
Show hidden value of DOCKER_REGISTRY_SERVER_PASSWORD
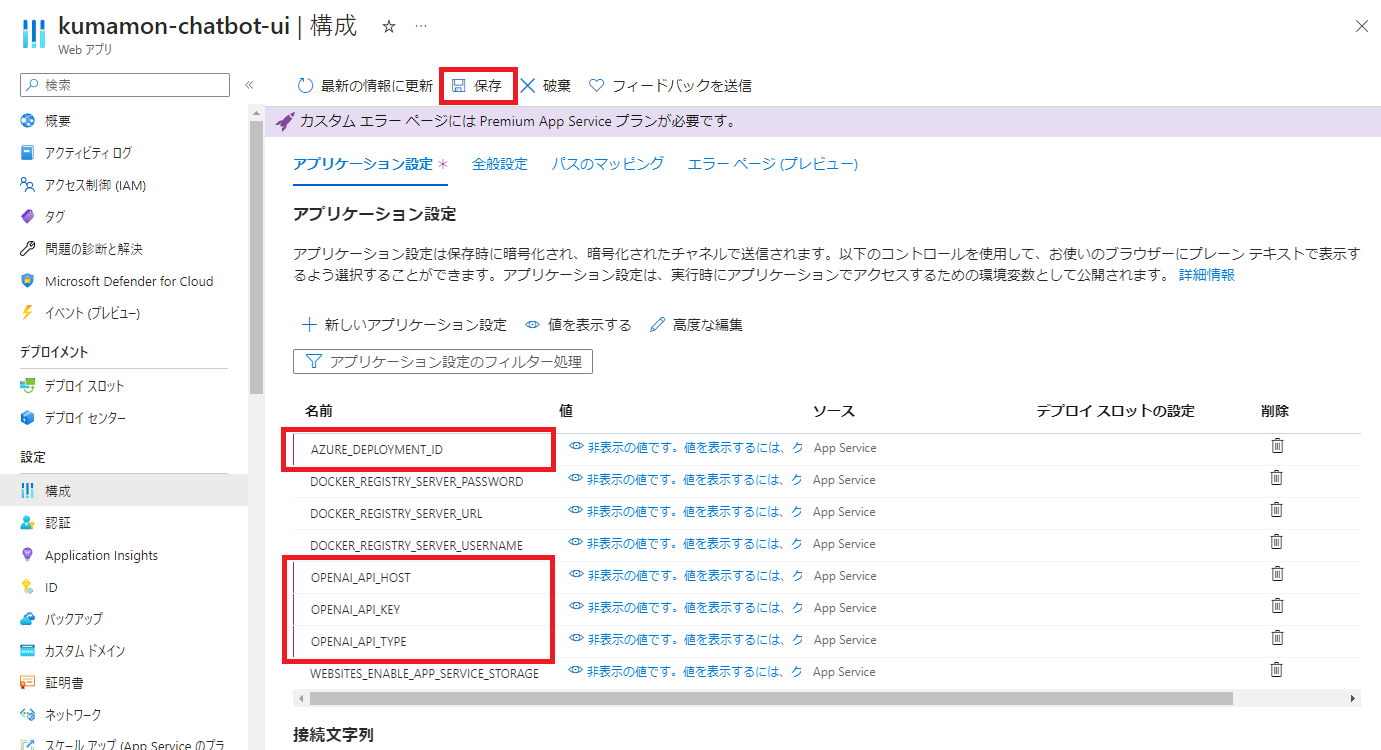(x=576, y=479)
